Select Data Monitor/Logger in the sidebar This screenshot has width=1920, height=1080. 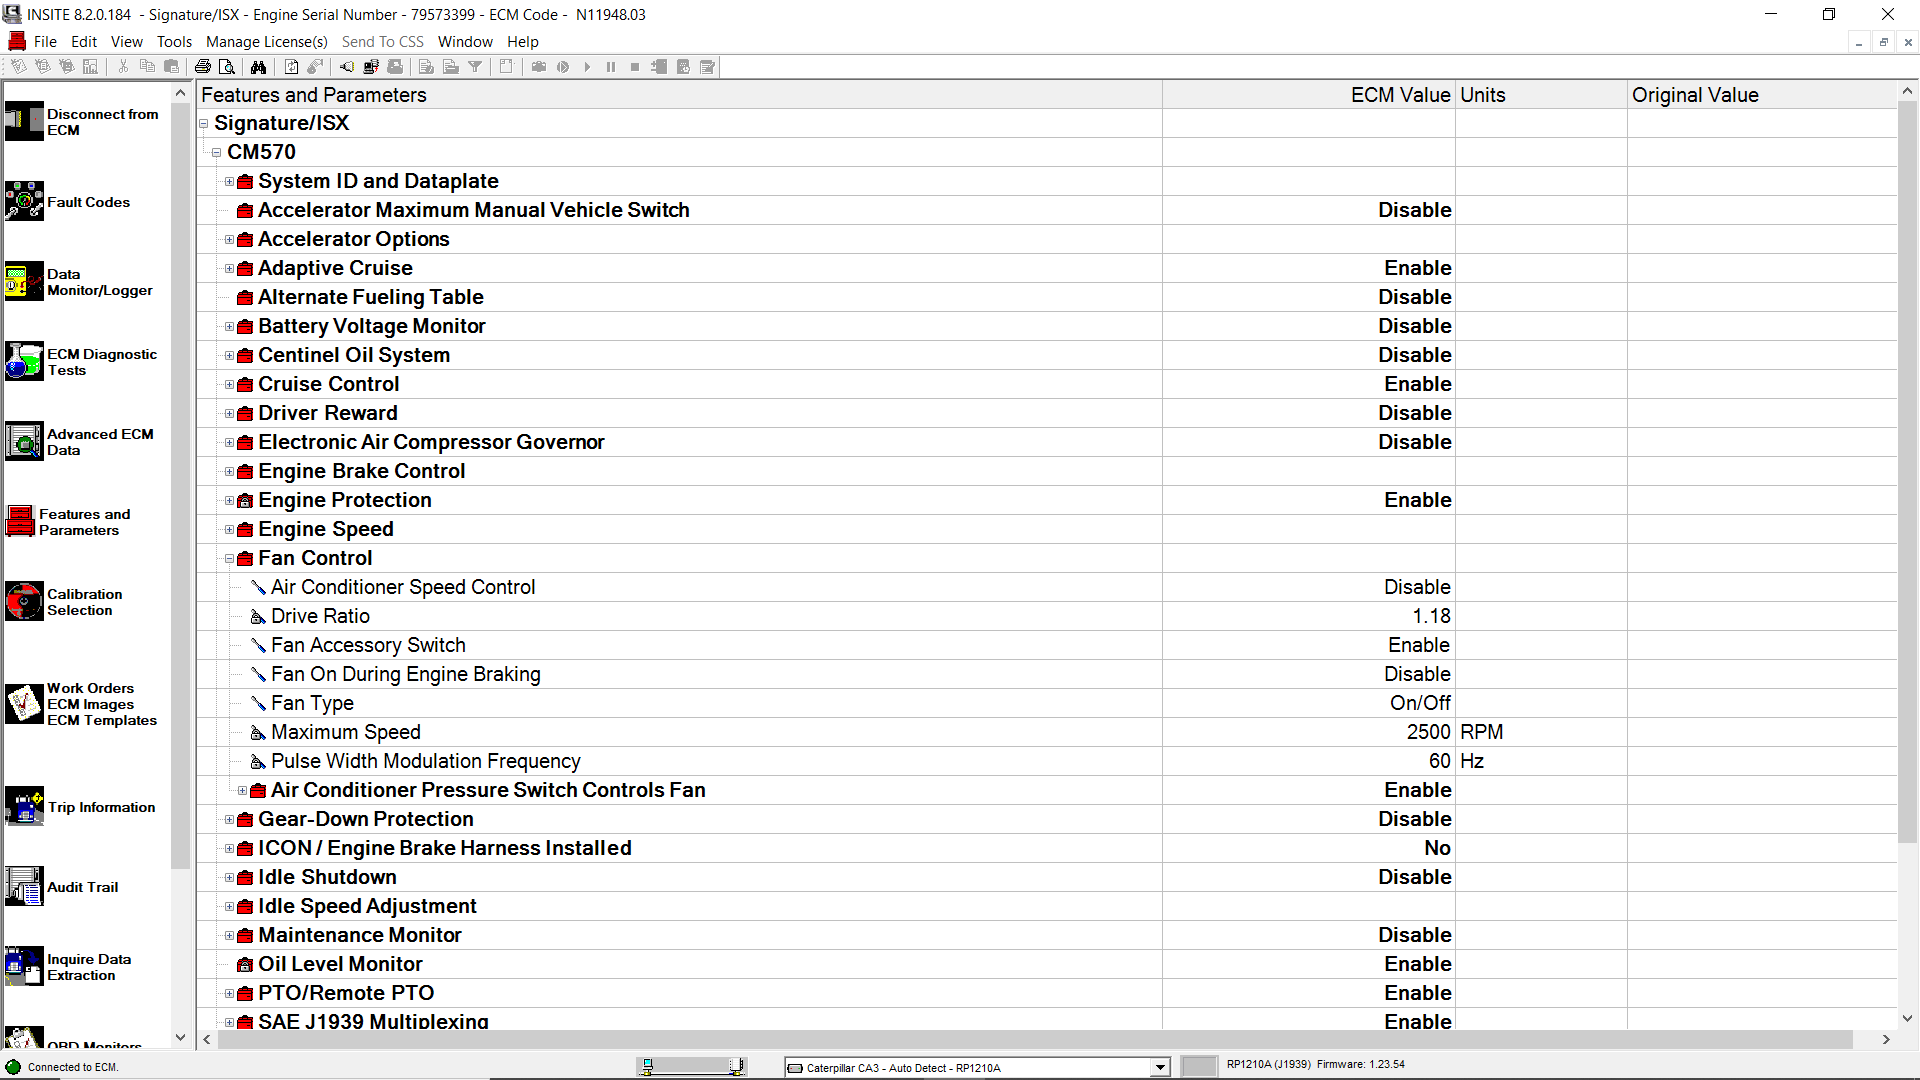click(24, 282)
